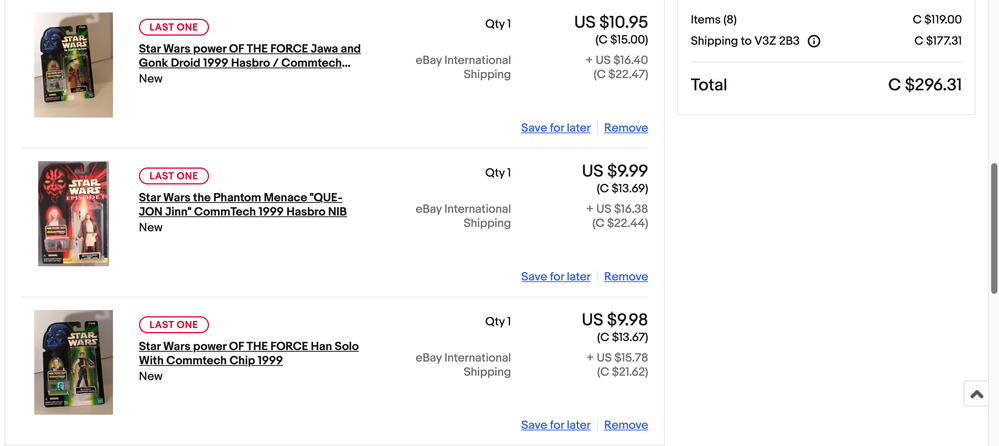Click the LAST ONE badge on Han Solo listing
Screen dimensions: 999x446
[174, 325]
